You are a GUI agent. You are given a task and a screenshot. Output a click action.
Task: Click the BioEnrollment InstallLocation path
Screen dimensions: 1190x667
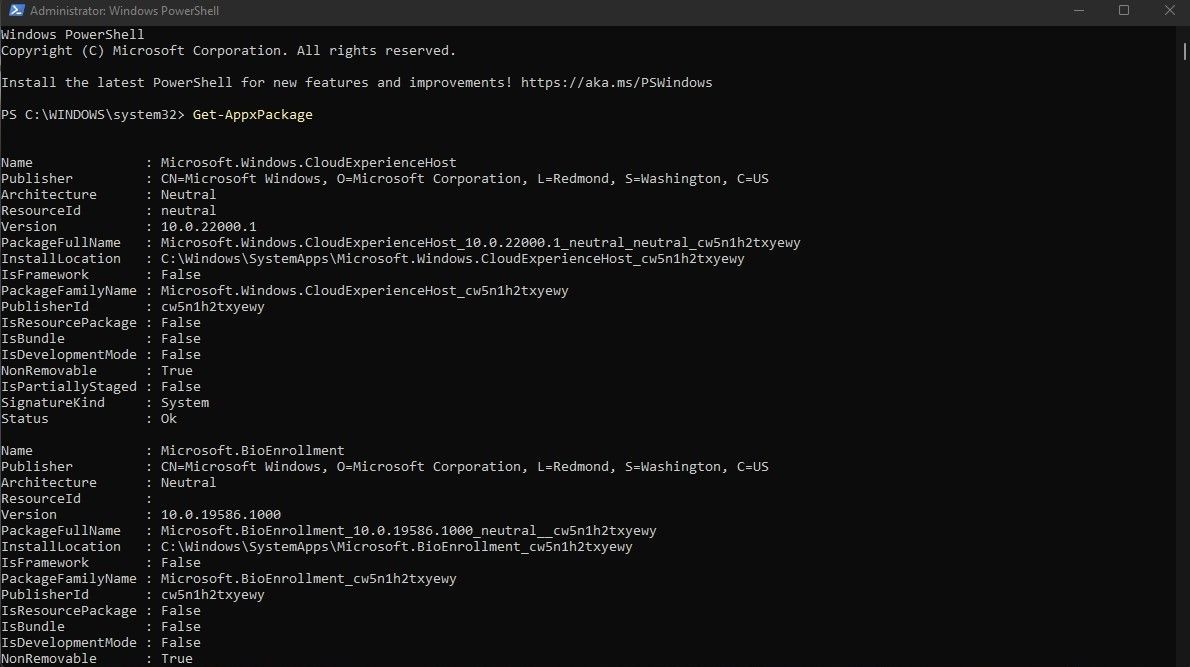click(x=396, y=546)
